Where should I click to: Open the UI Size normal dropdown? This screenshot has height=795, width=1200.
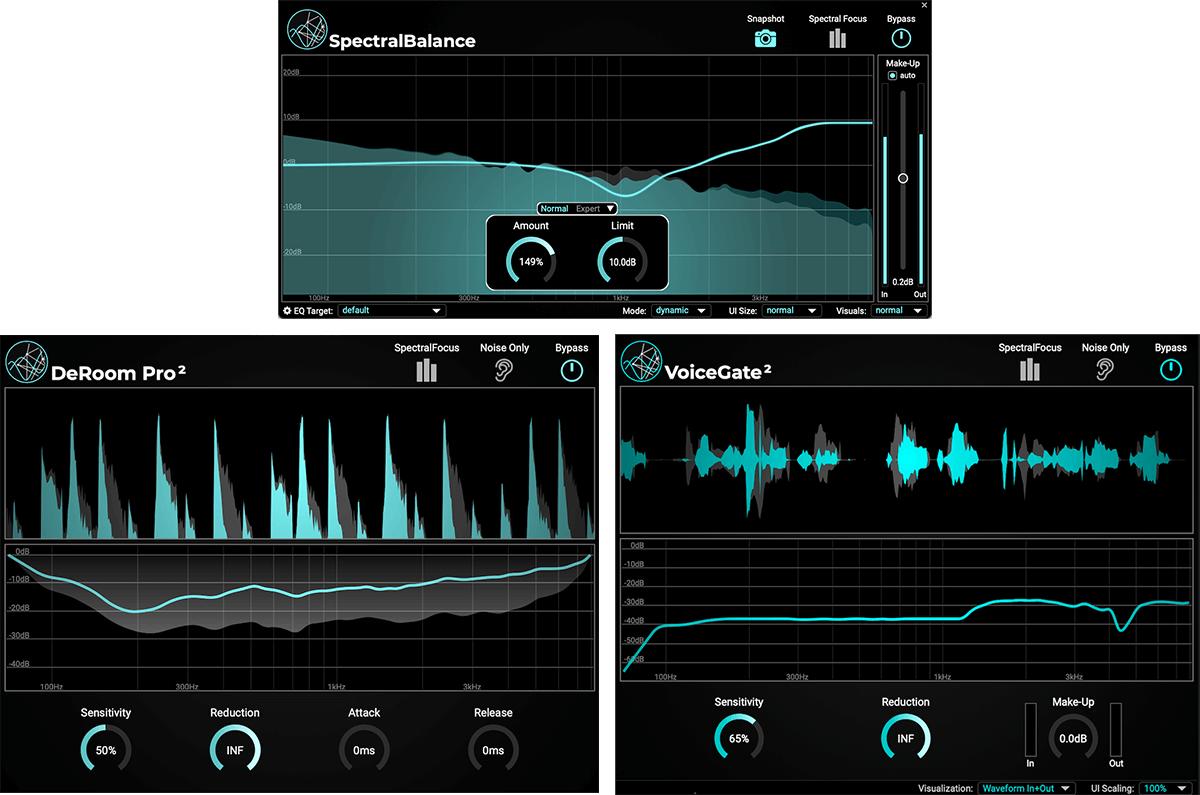pyautogui.click(x=791, y=311)
